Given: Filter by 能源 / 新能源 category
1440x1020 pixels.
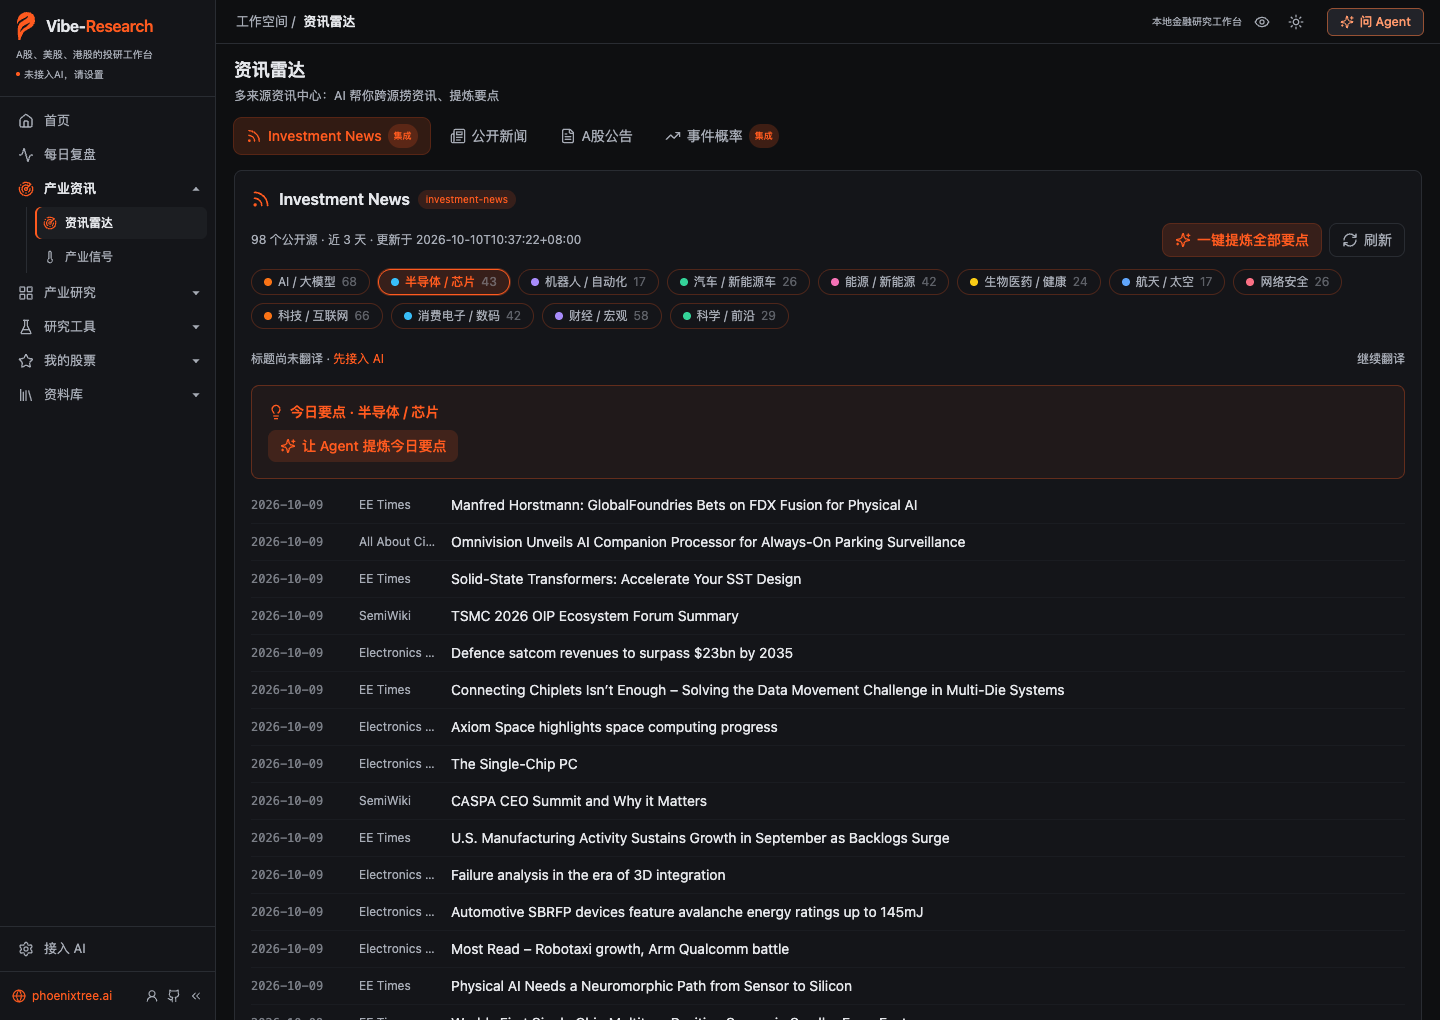Looking at the screenshot, I should pos(884,282).
